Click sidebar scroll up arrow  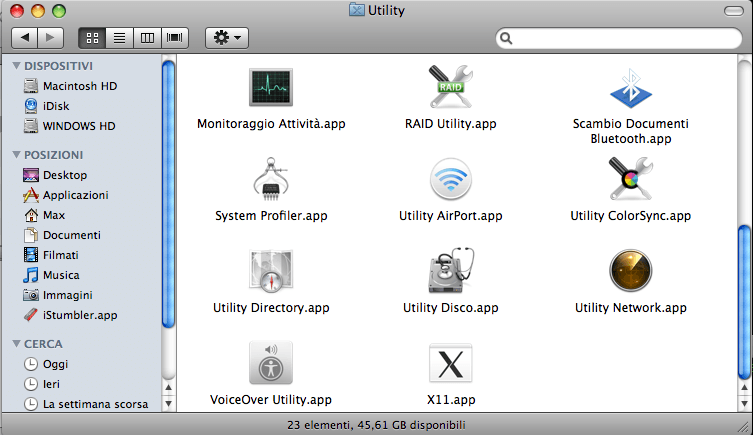(168, 387)
